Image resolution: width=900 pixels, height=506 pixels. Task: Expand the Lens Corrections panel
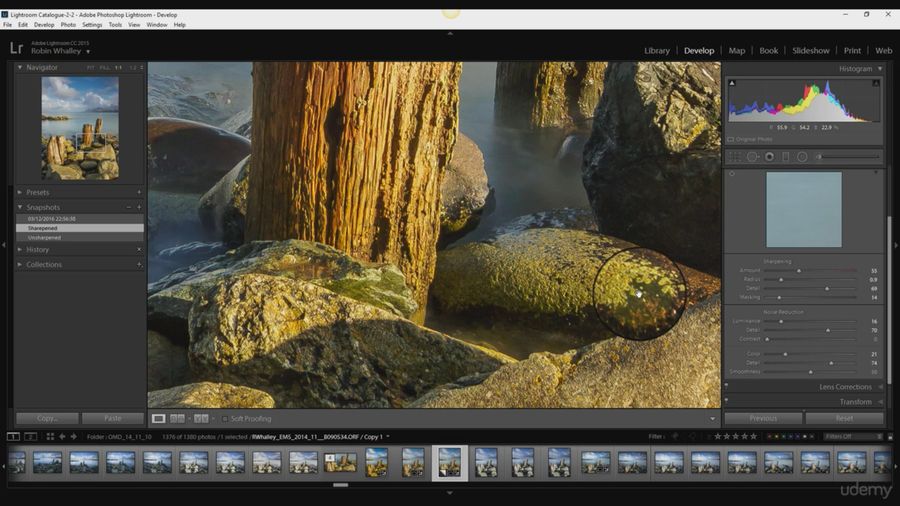[x=845, y=386]
